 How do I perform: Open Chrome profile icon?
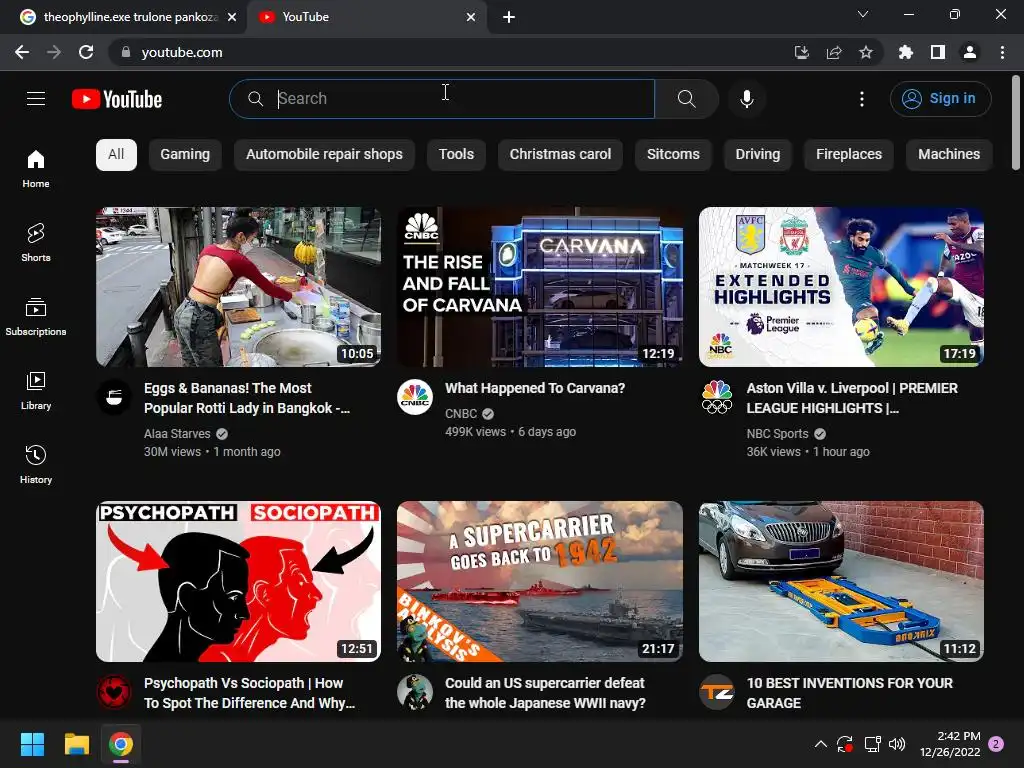(970, 52)
